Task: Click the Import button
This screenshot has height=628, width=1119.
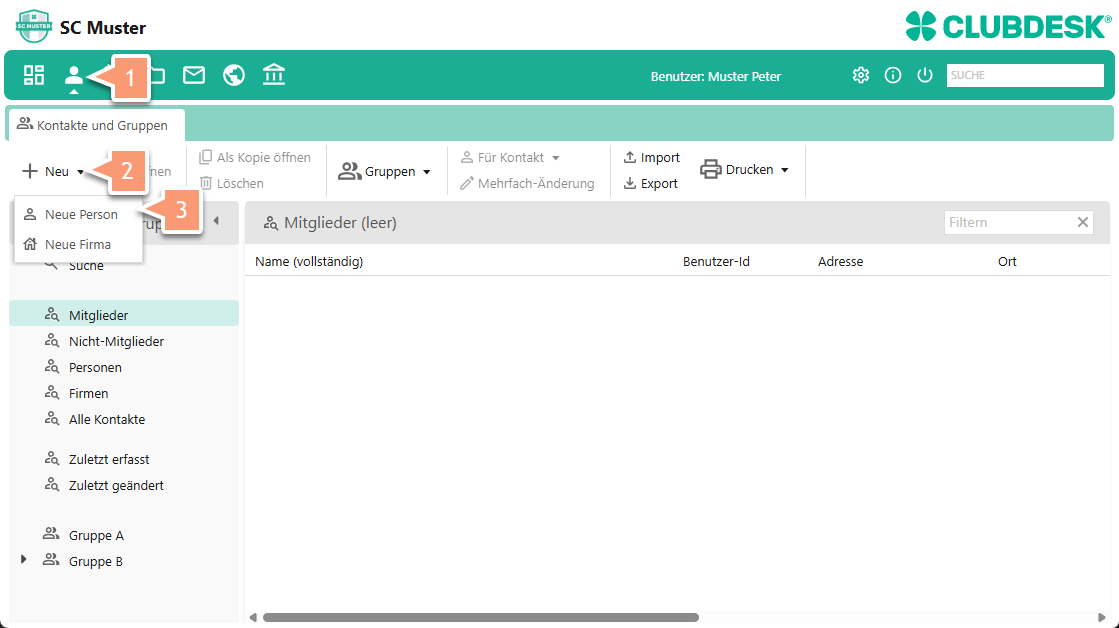Action: click(x=652, y=157)
